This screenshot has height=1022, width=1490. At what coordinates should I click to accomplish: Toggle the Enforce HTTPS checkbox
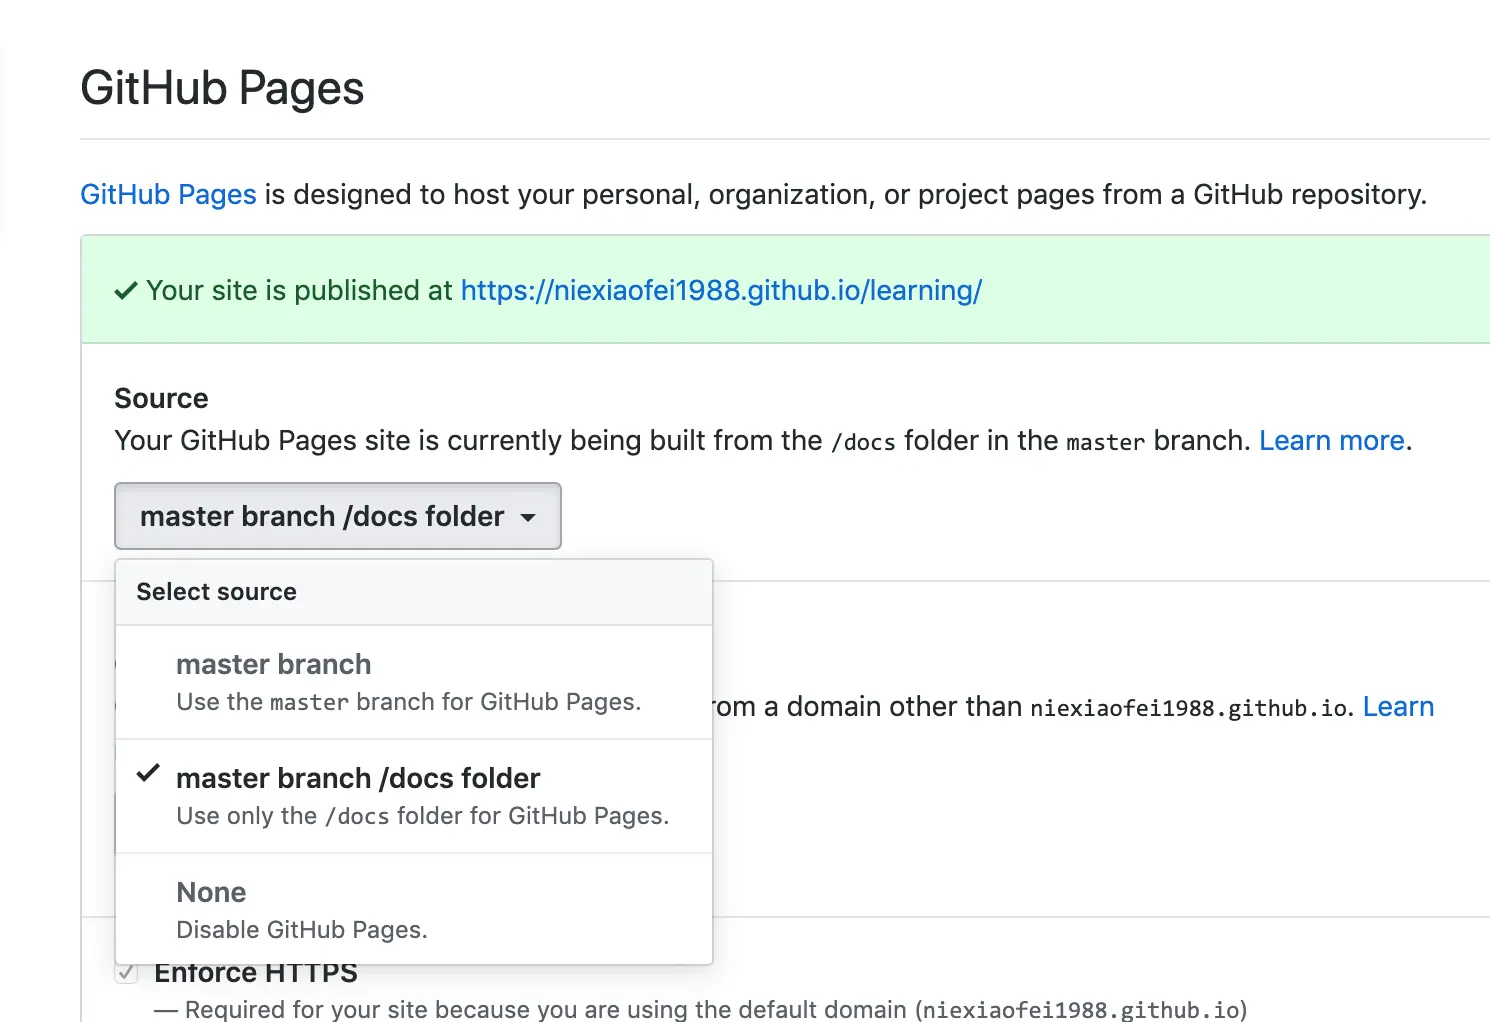click(126, 973)
